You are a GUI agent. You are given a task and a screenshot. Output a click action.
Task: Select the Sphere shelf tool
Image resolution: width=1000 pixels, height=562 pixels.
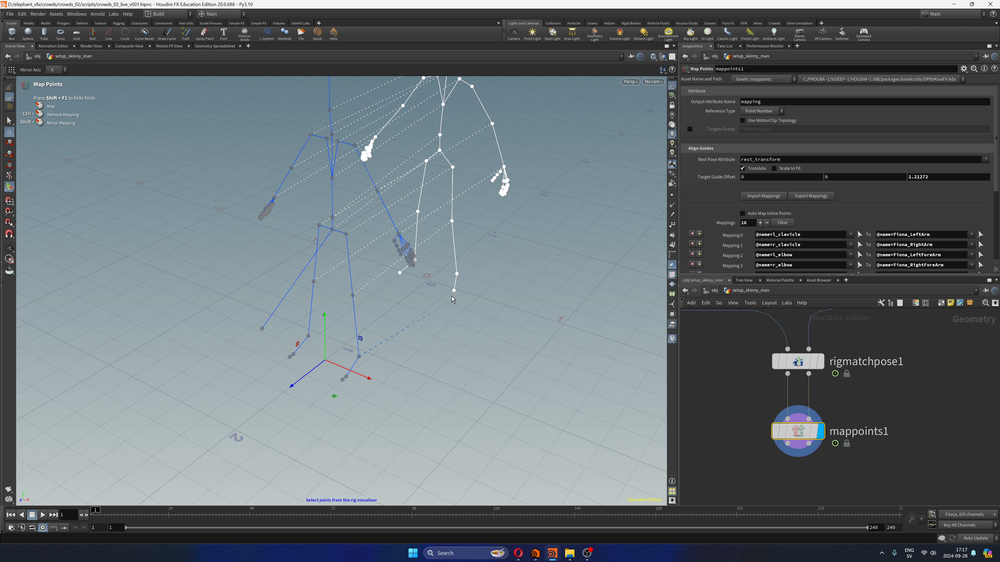[x=28, y=33]
